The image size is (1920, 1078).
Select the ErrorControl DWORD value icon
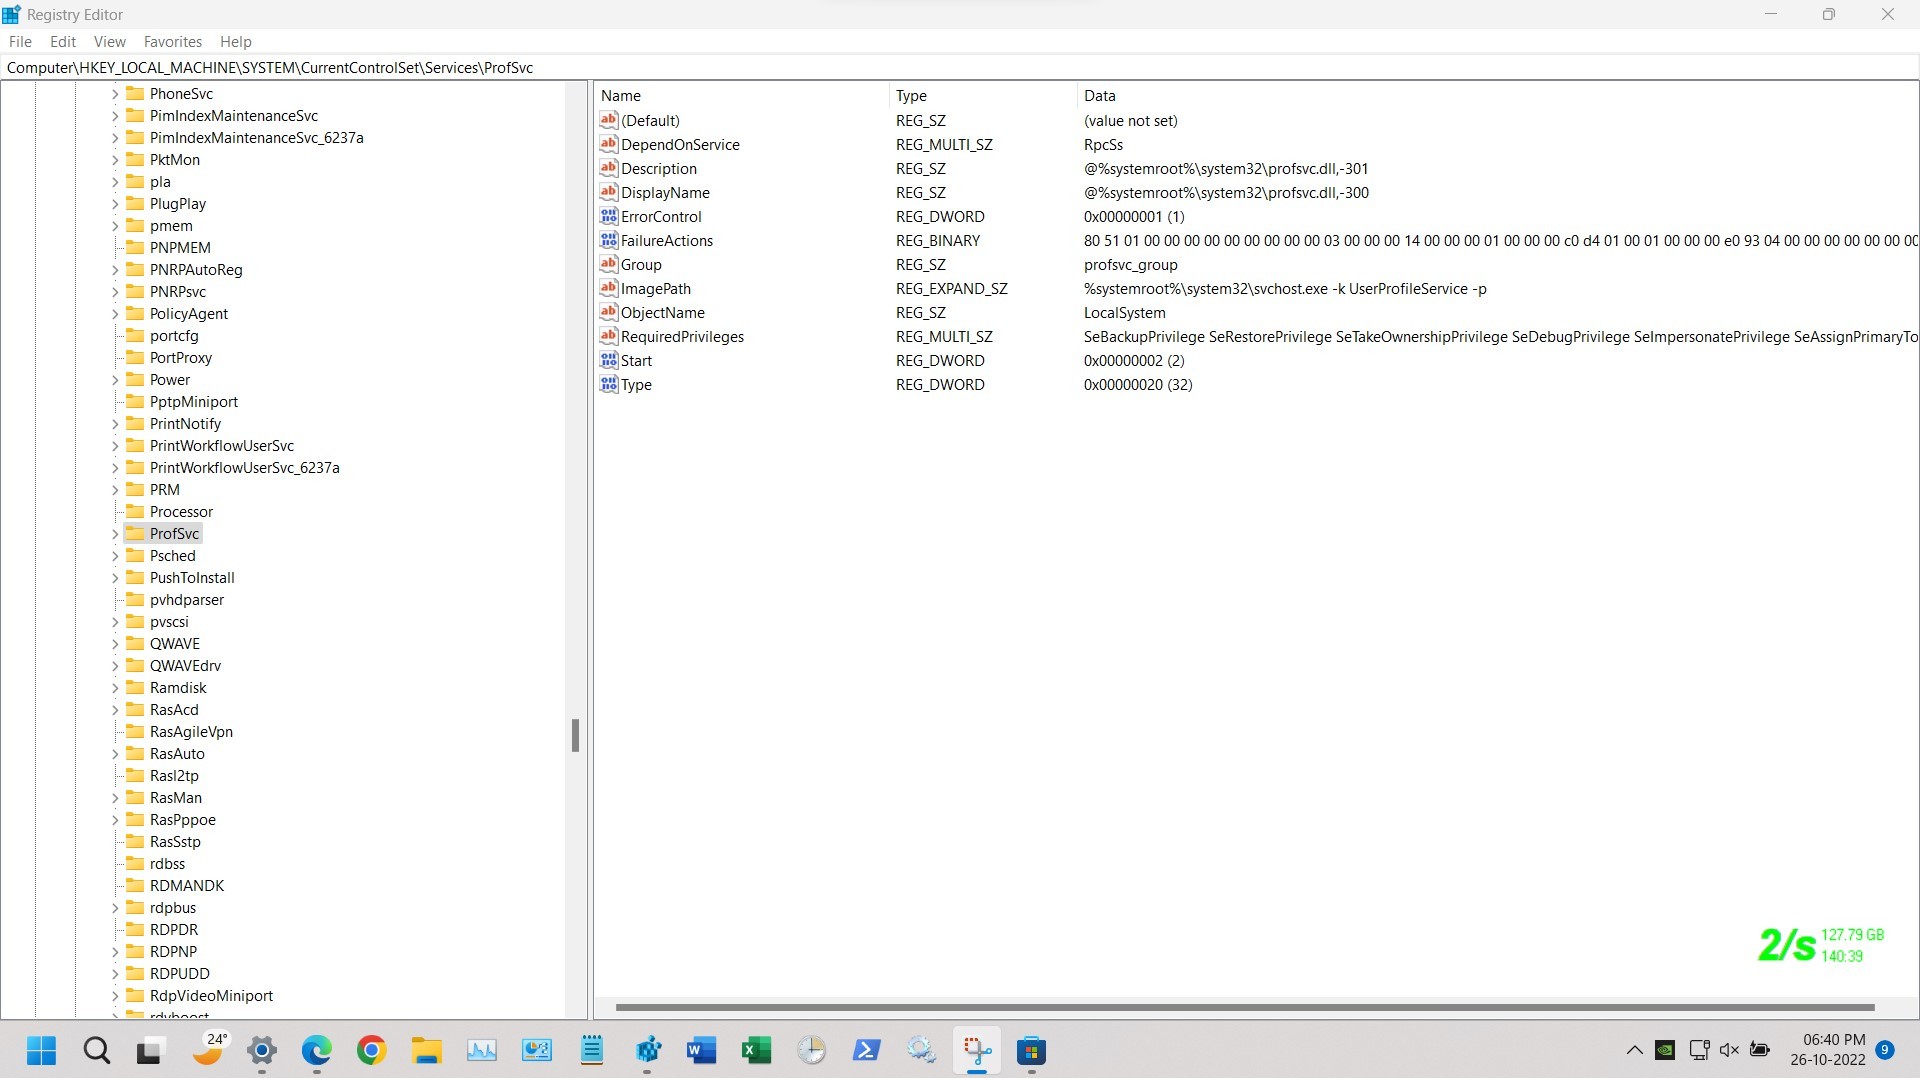coord(609,216)
